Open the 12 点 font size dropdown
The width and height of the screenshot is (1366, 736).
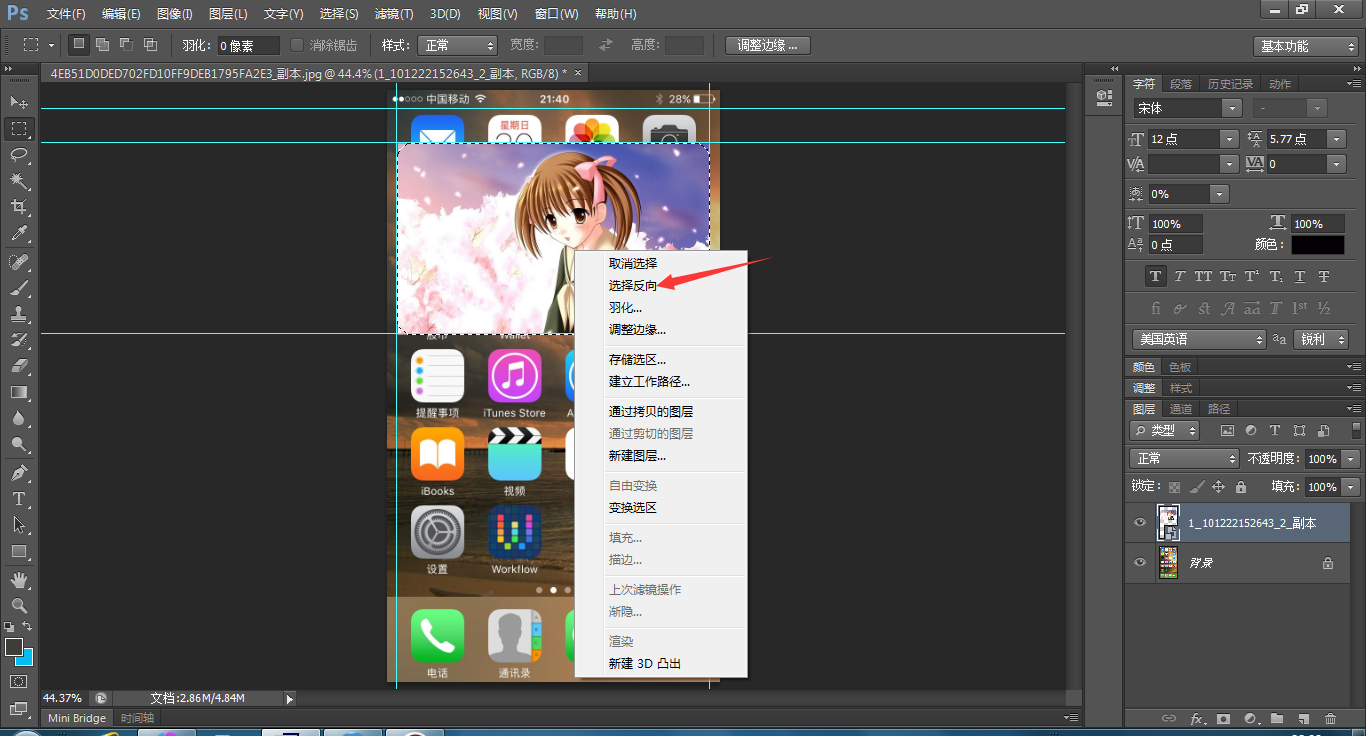[x=1193, y=139]
